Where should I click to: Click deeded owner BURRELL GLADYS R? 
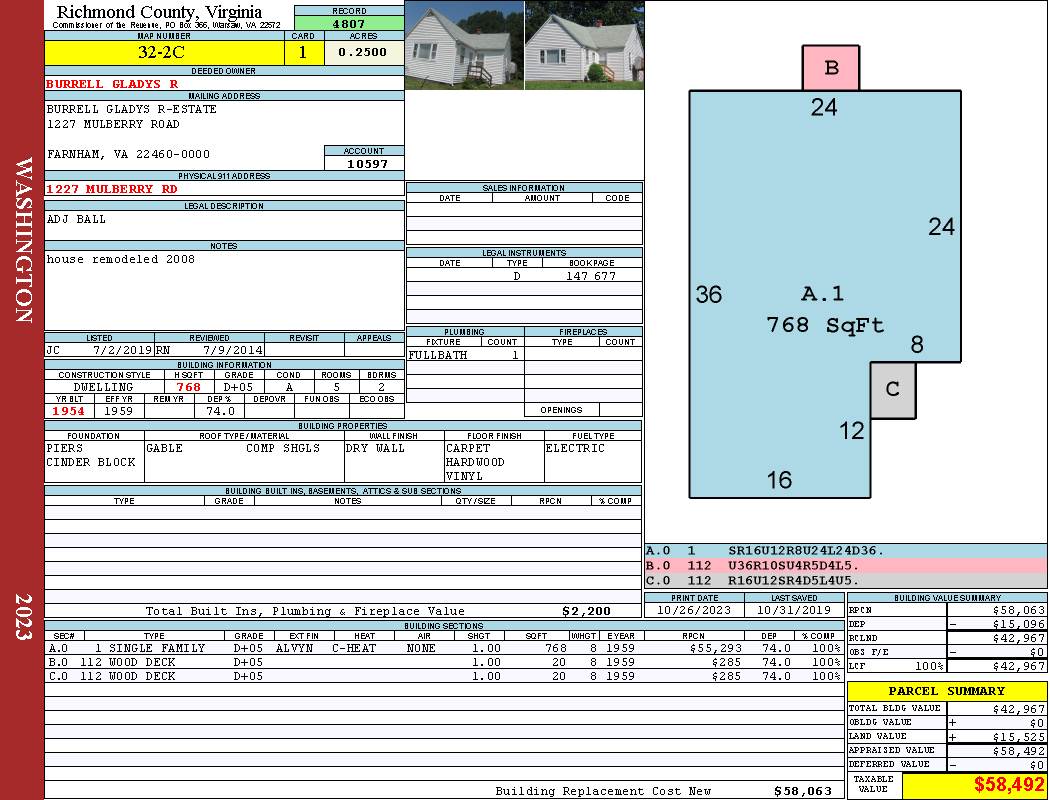112,84
